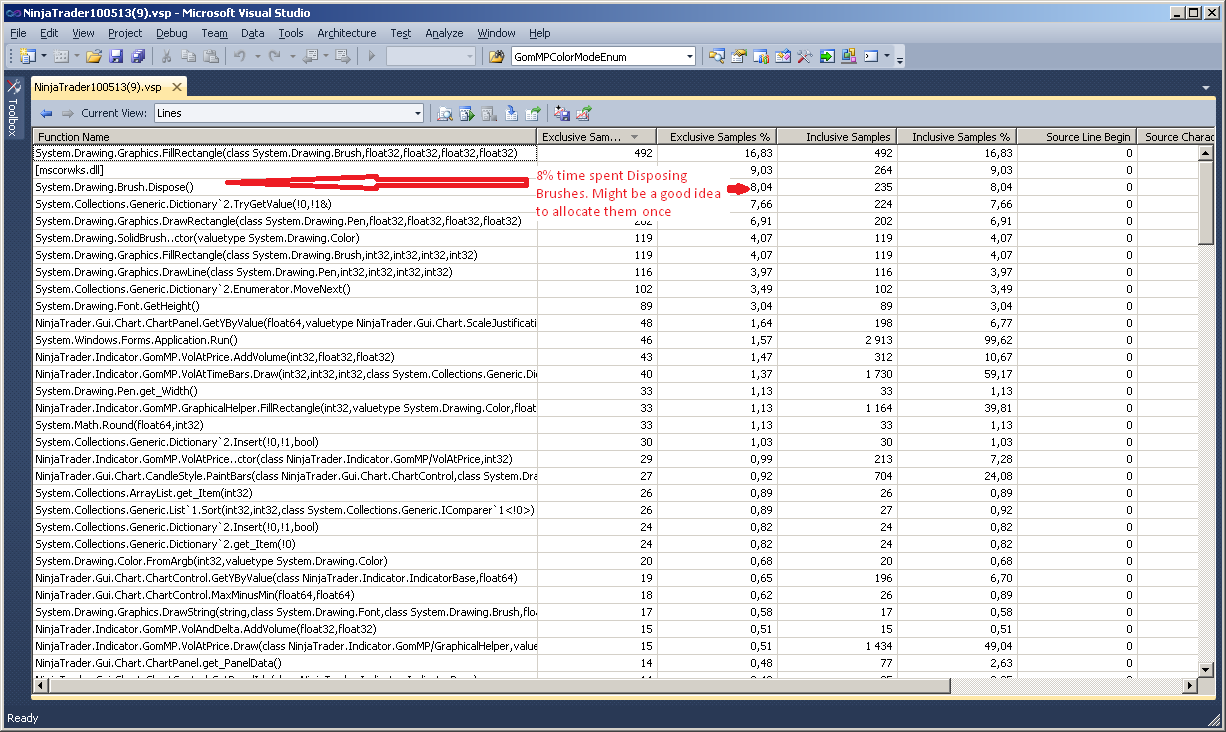This screenshot has height=732, width=1226.
Task: Click the Class View toolbar icon
Action: (849, 56)
